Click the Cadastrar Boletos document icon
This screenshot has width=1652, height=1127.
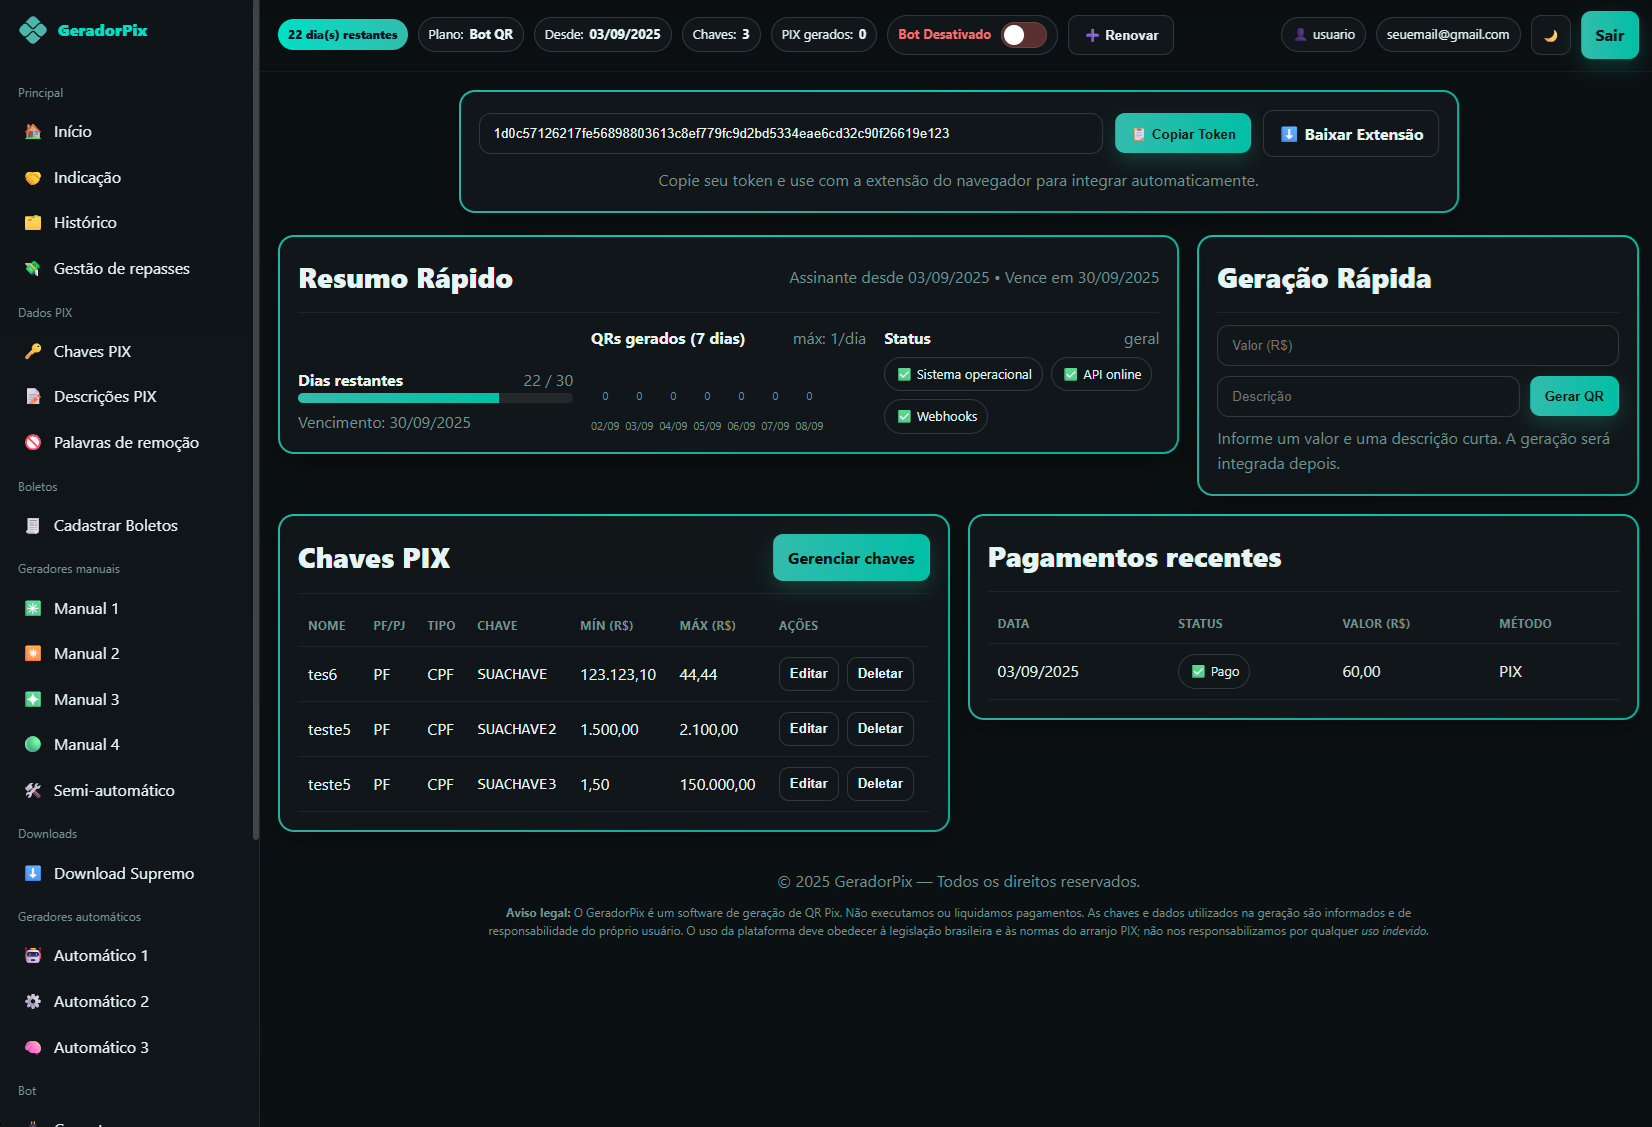pos(33,526)
